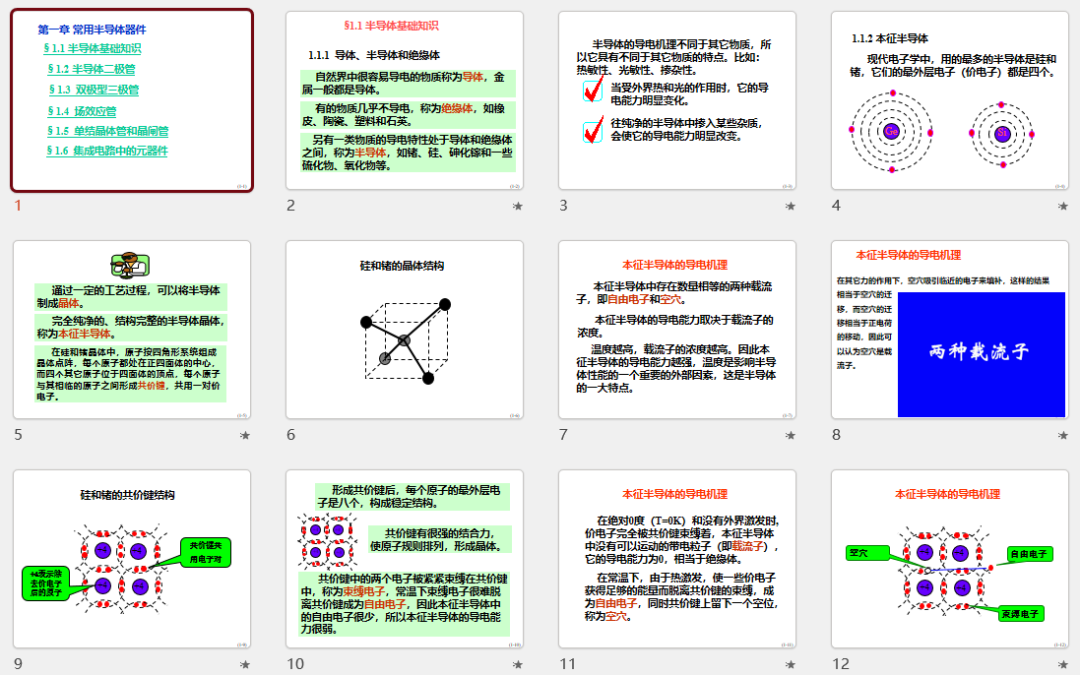This screenshot has height=675, width=1080.
Task: Click the animation star icon under slide 11
Action: (x=790, y=665)
